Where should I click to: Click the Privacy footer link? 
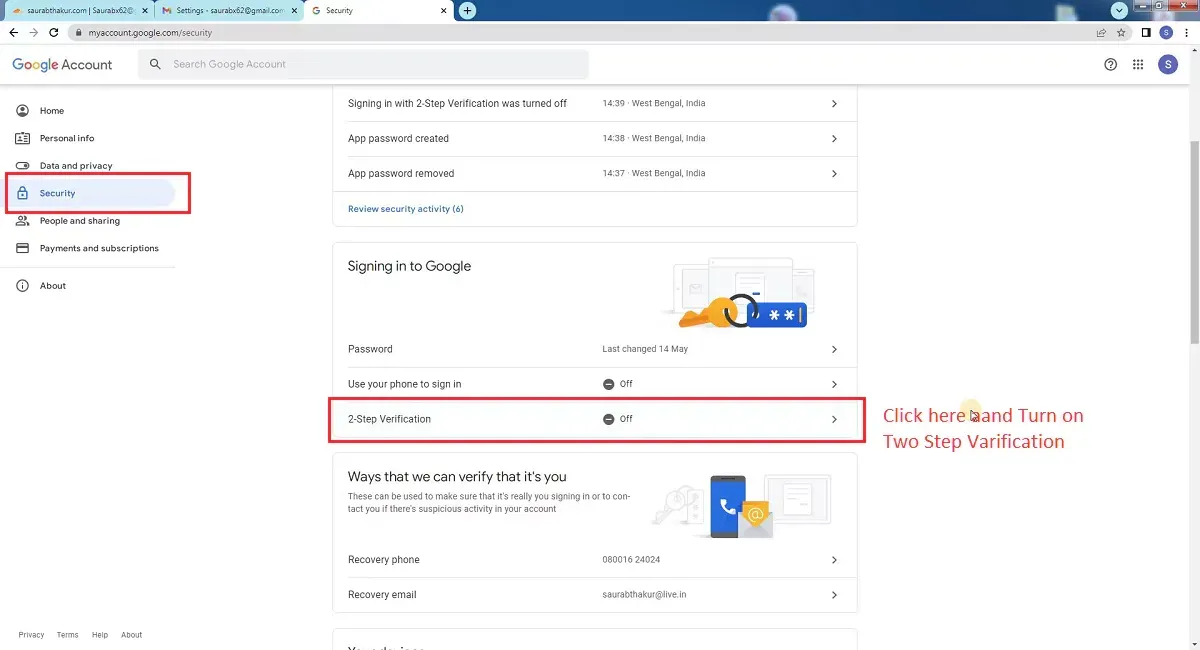(31, 635)
